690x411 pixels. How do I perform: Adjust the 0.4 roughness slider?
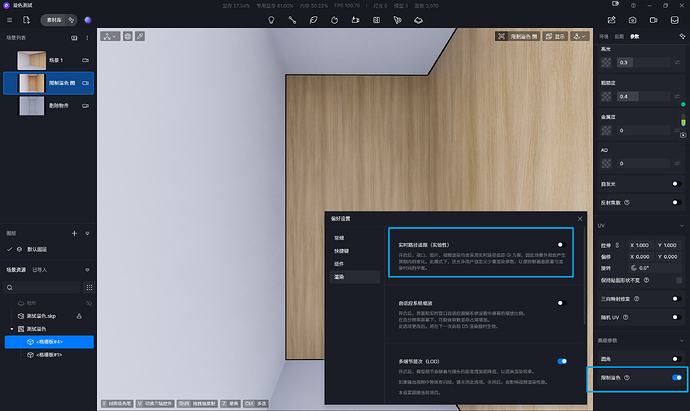click(643, 96)
